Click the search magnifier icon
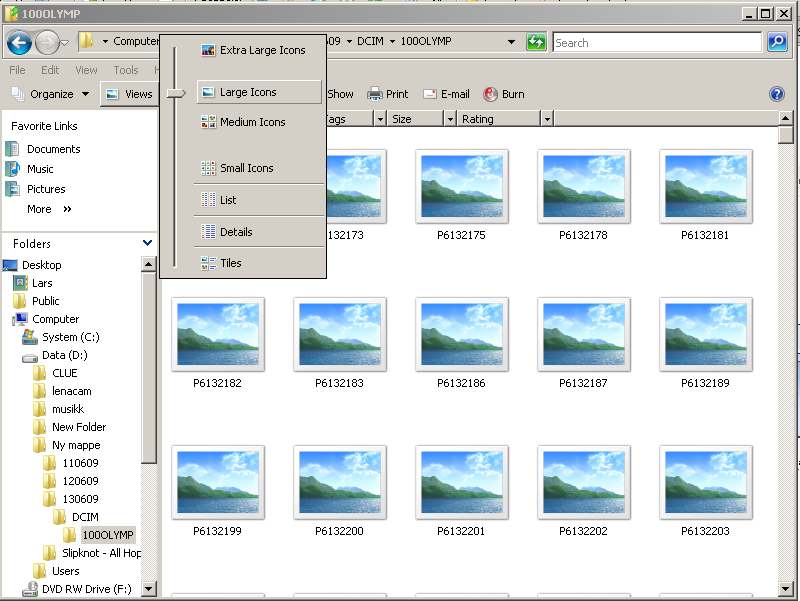Screen dimensions: 800x601 point(777,42)
